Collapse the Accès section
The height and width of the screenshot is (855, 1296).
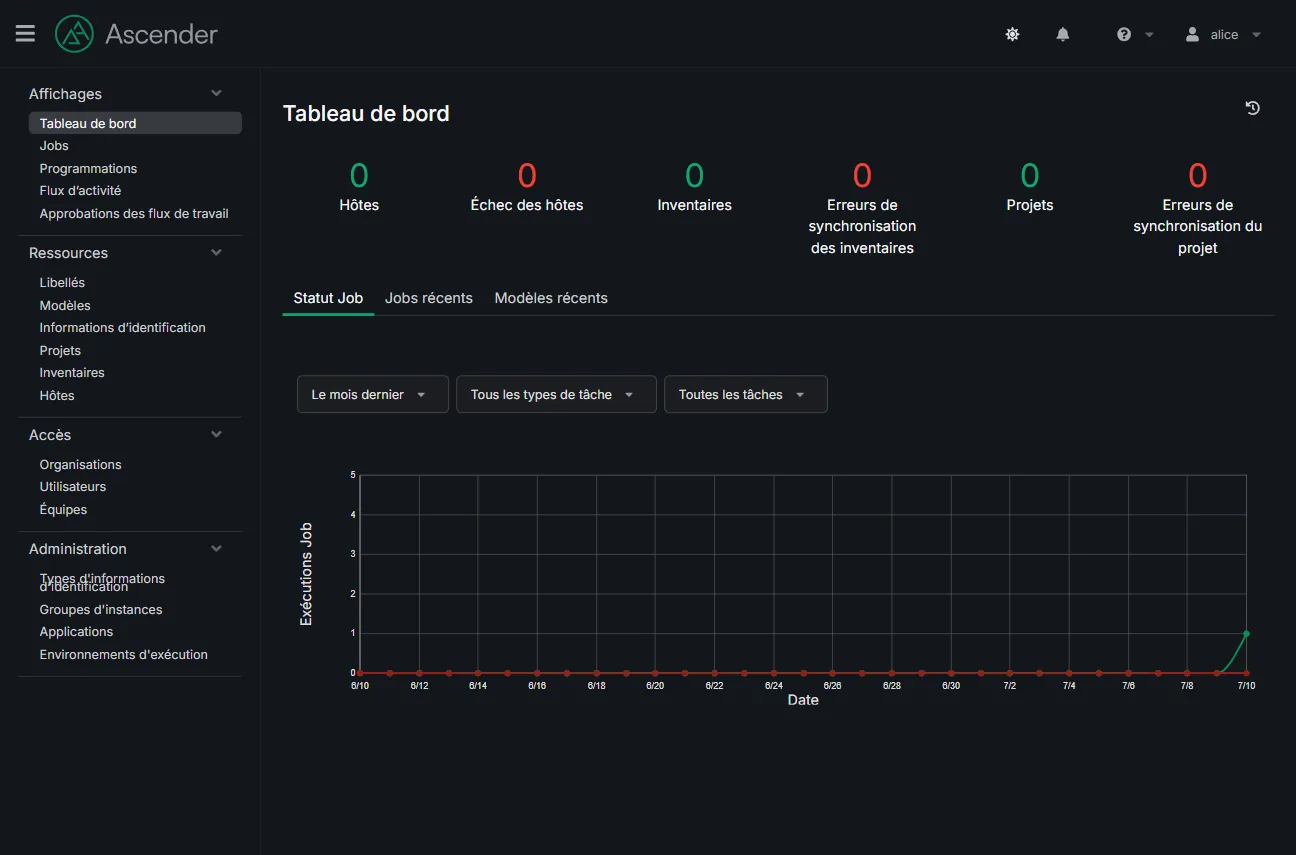coord(216,434)
